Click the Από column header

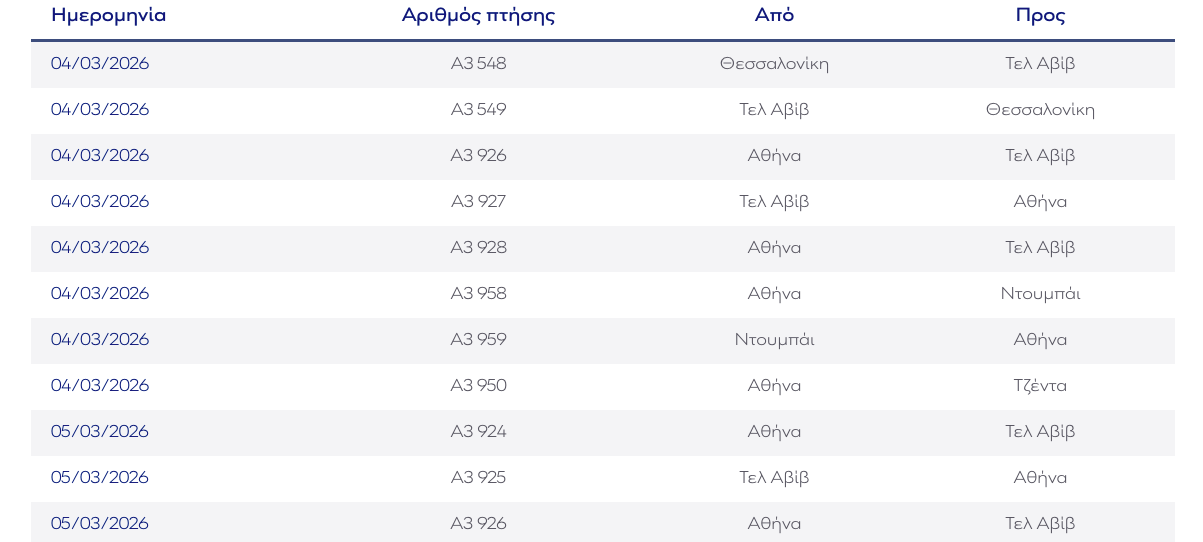pyautogui.click(x=774, y=15)
